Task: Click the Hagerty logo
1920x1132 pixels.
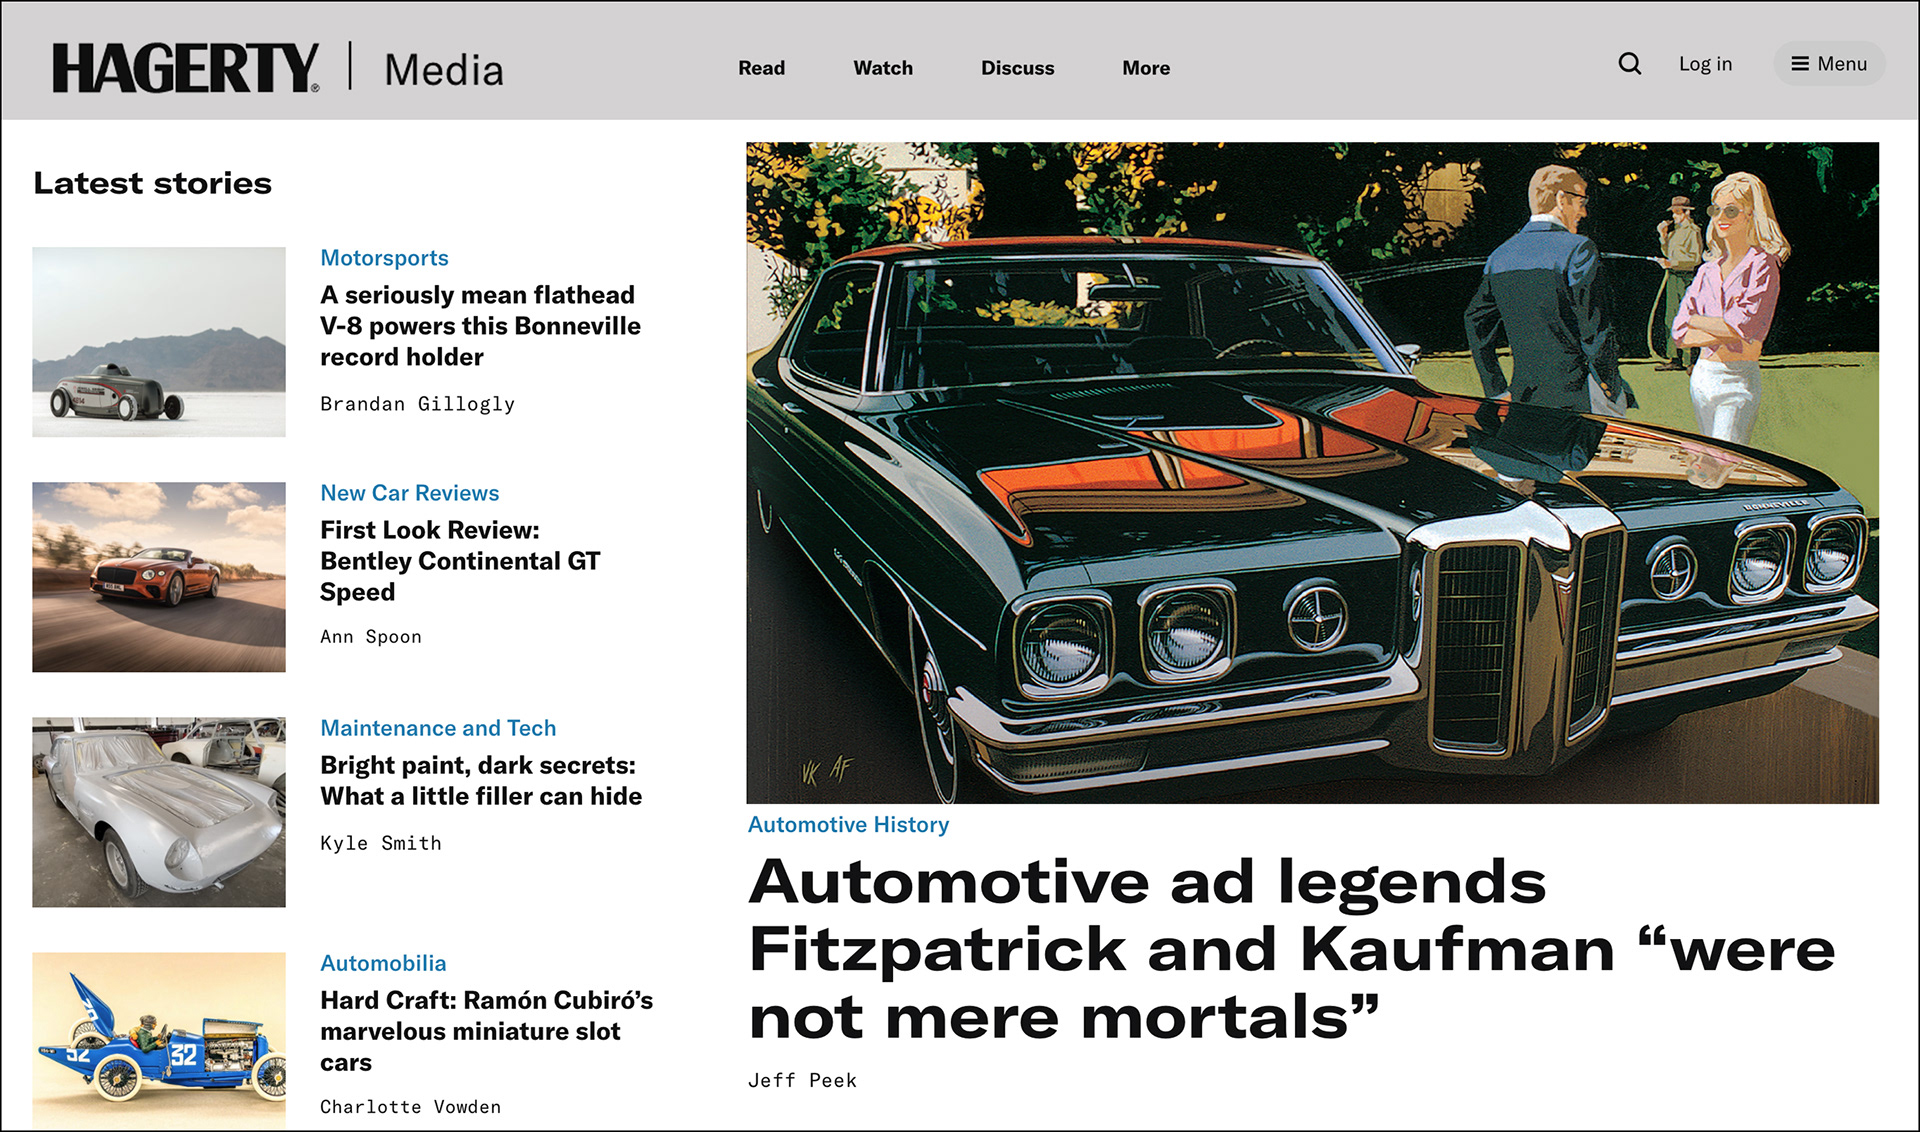Action: tap(187, 67)
